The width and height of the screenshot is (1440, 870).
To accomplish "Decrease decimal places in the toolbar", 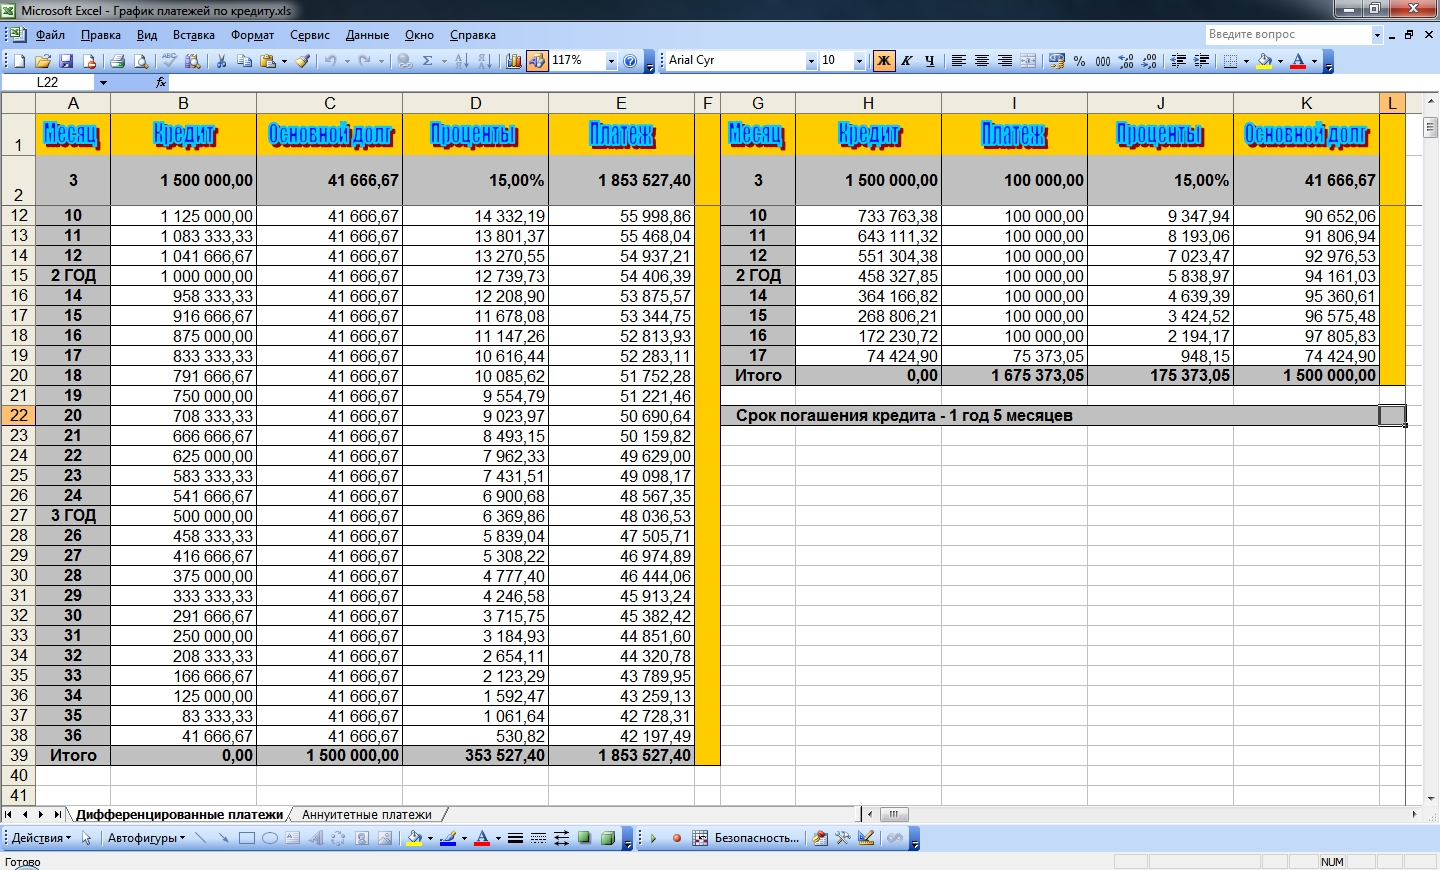I will (x=1150, y=61).
